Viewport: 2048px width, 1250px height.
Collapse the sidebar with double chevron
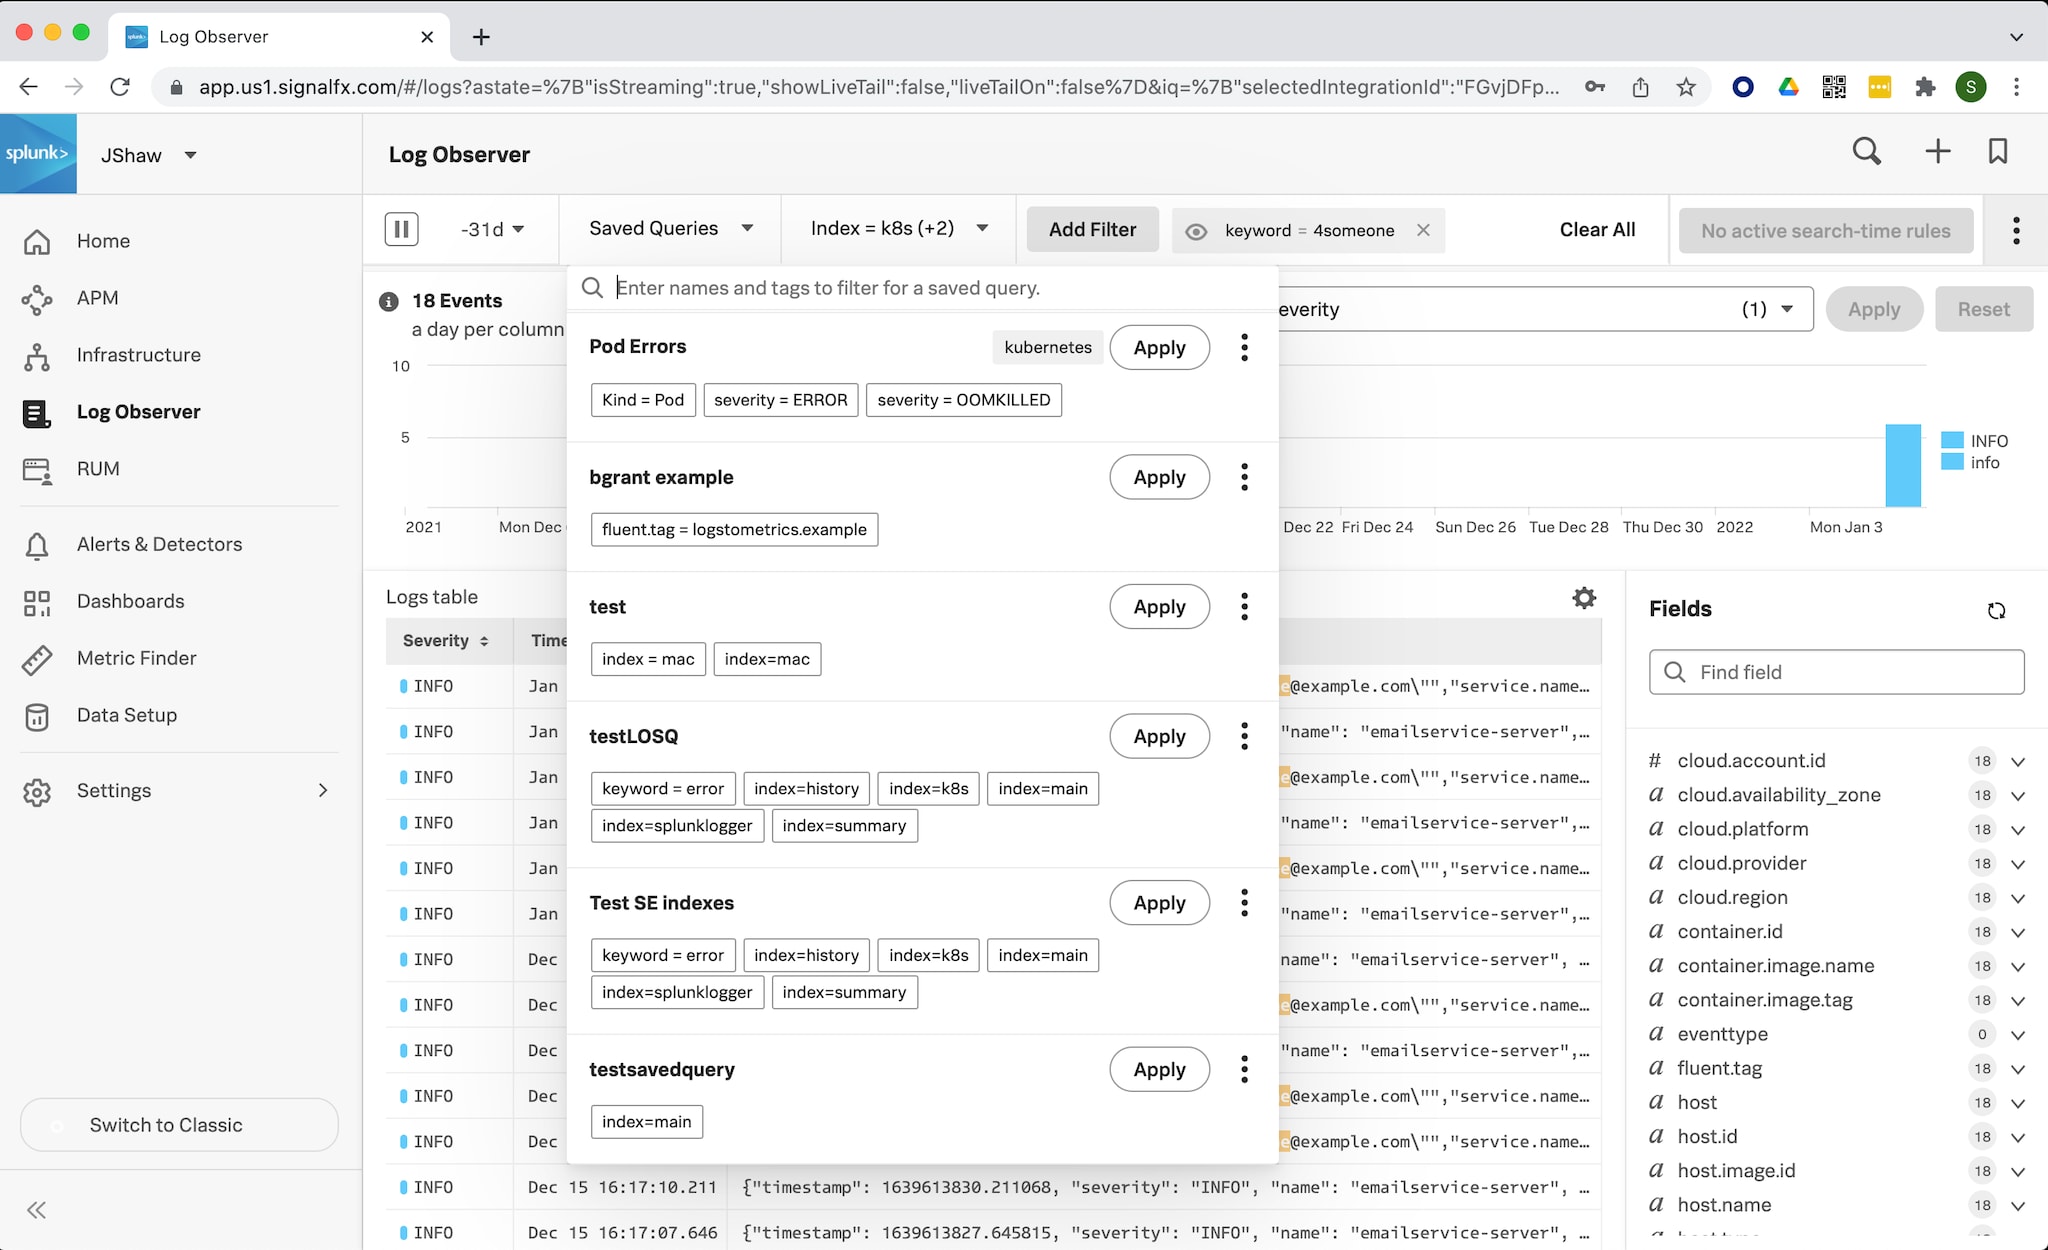click(37, 1211)
